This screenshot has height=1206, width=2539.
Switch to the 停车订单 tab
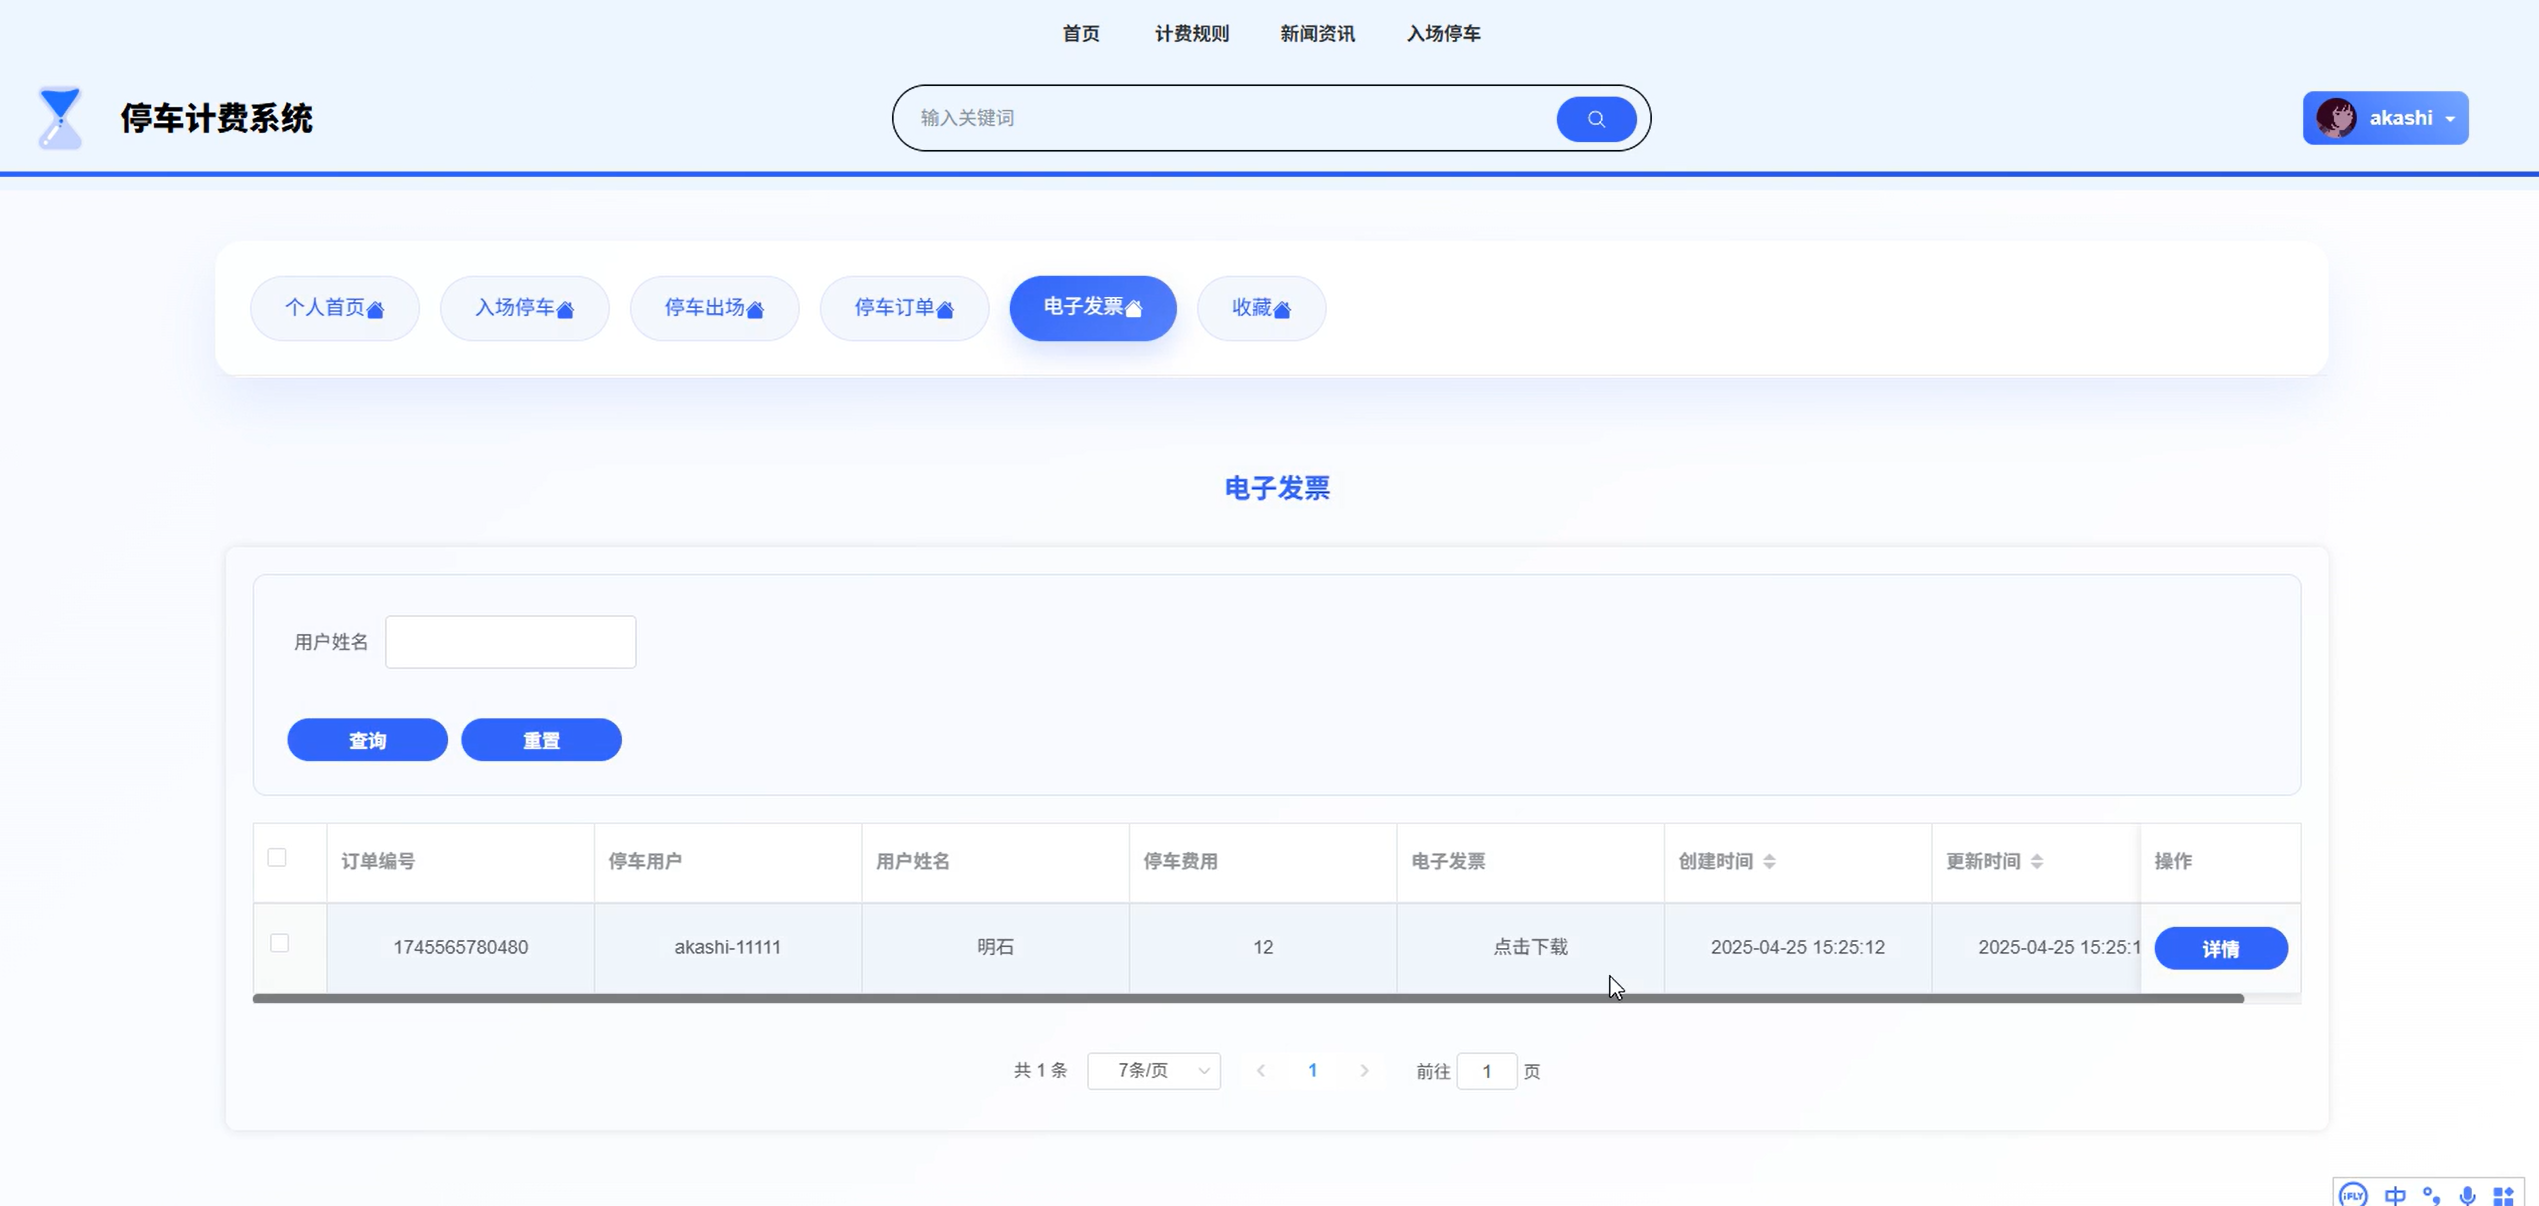tap(903, 308)
